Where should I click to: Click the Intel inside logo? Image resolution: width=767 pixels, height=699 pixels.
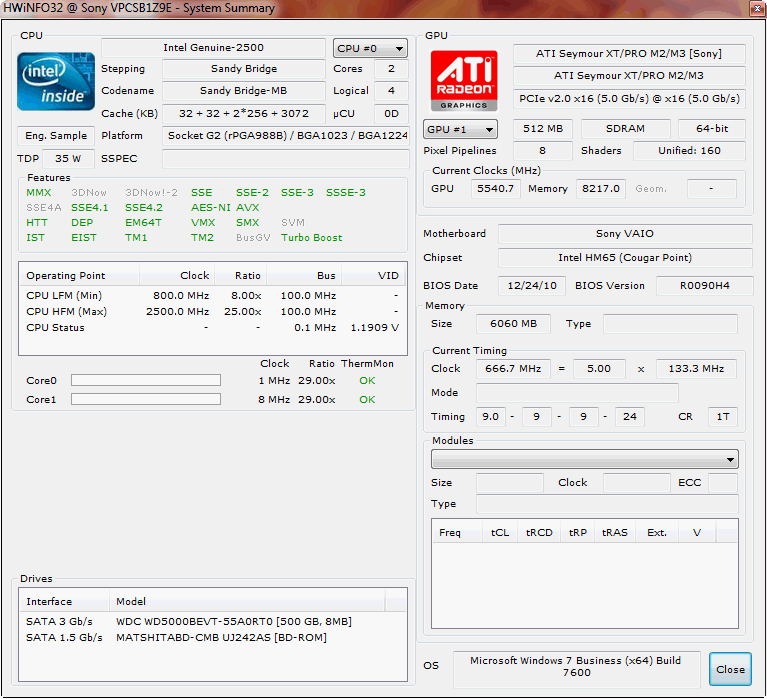[x=56, y=81]
